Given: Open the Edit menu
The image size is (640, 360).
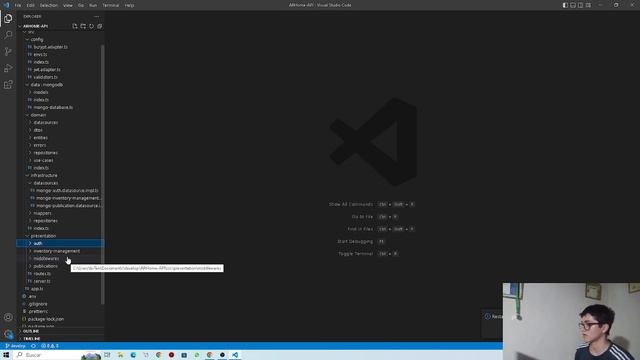Looking at the screenshot, I should [x=31, y=5].
